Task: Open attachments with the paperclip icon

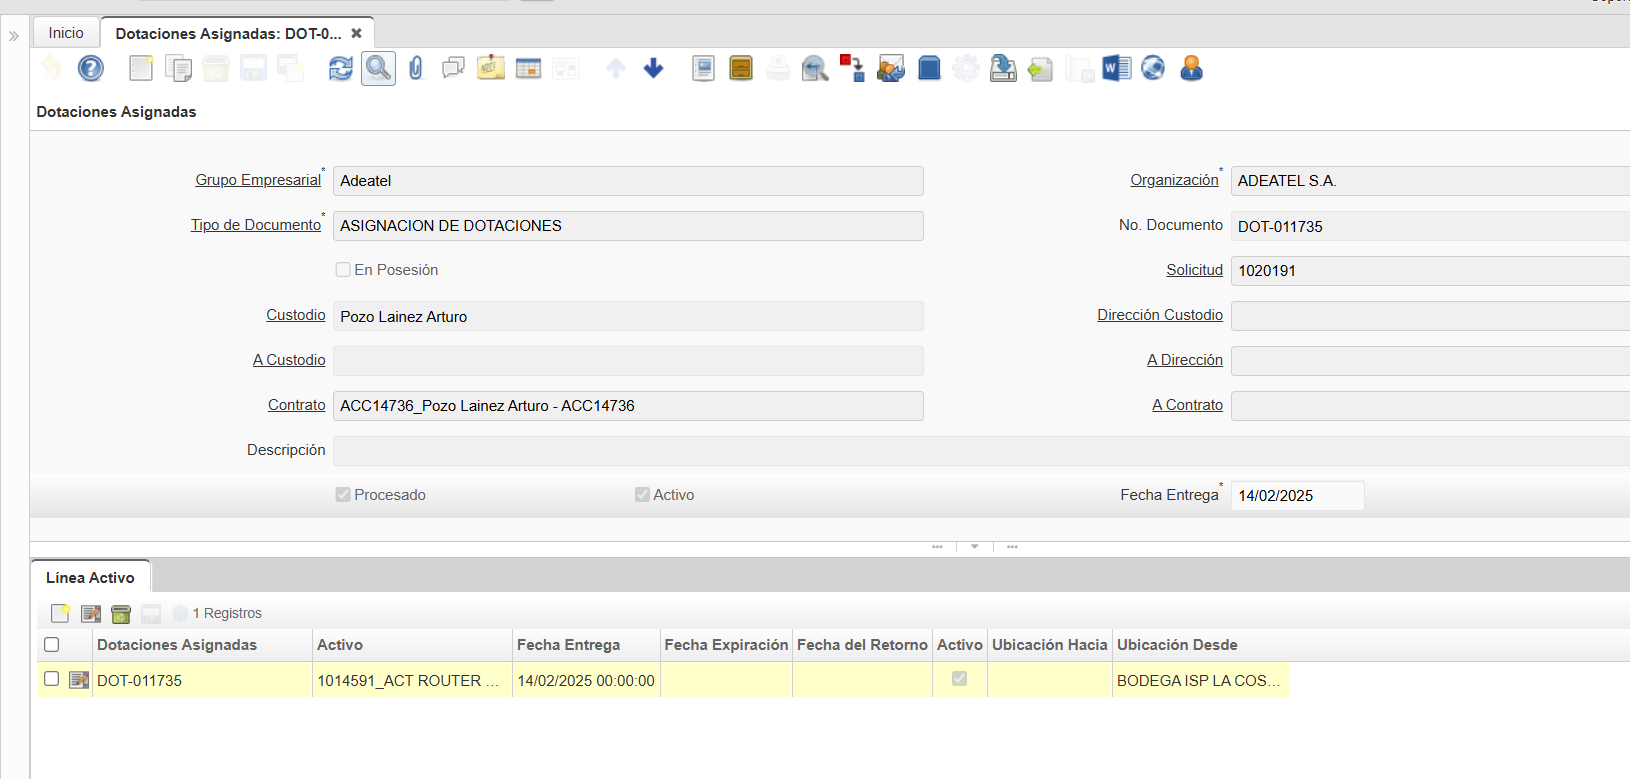Action: [x=416, y=68]
